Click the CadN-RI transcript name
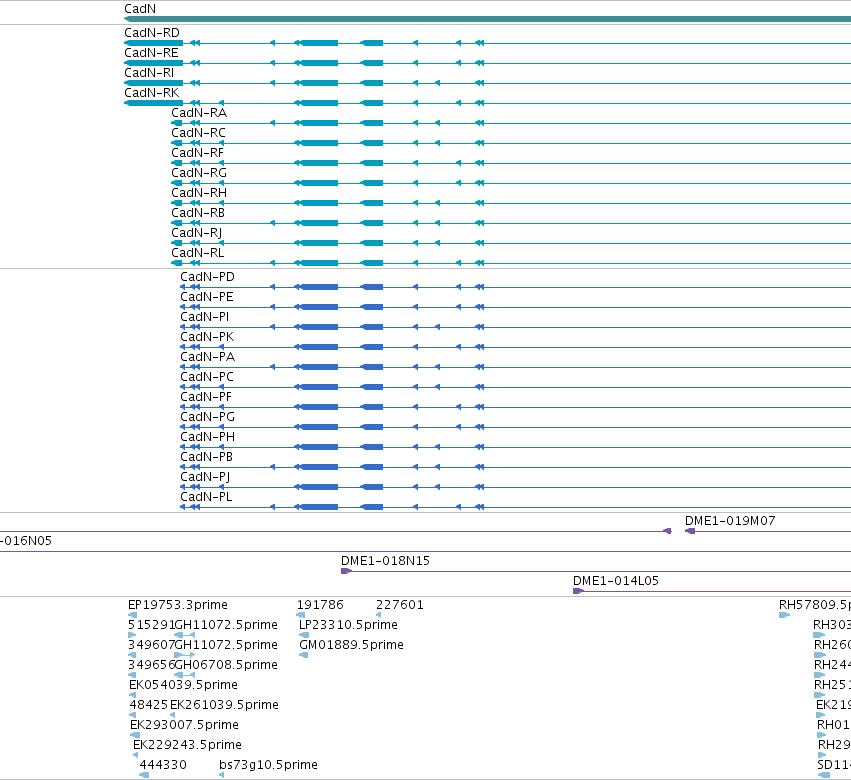 pyautogui.click(x=149, y=73)
